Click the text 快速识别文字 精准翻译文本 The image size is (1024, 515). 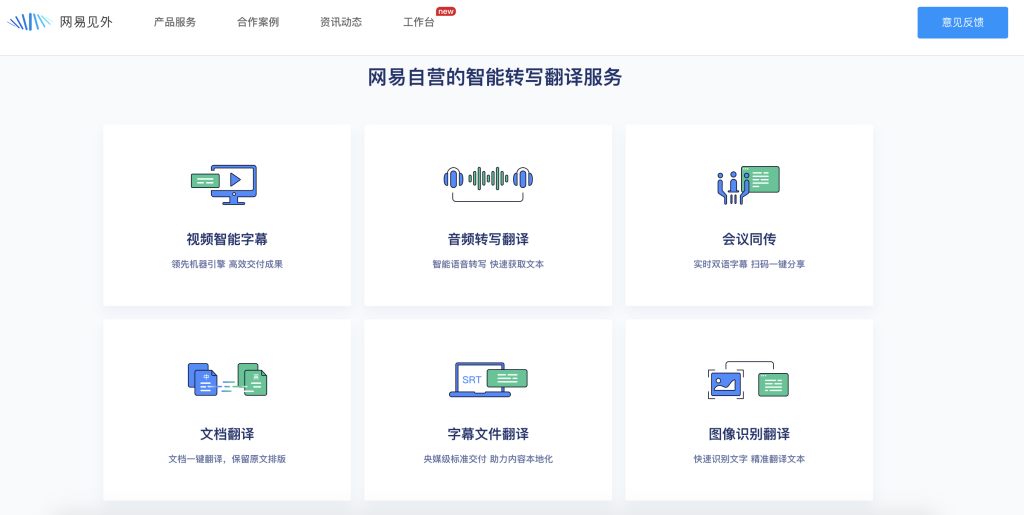[x=749, y=459]
